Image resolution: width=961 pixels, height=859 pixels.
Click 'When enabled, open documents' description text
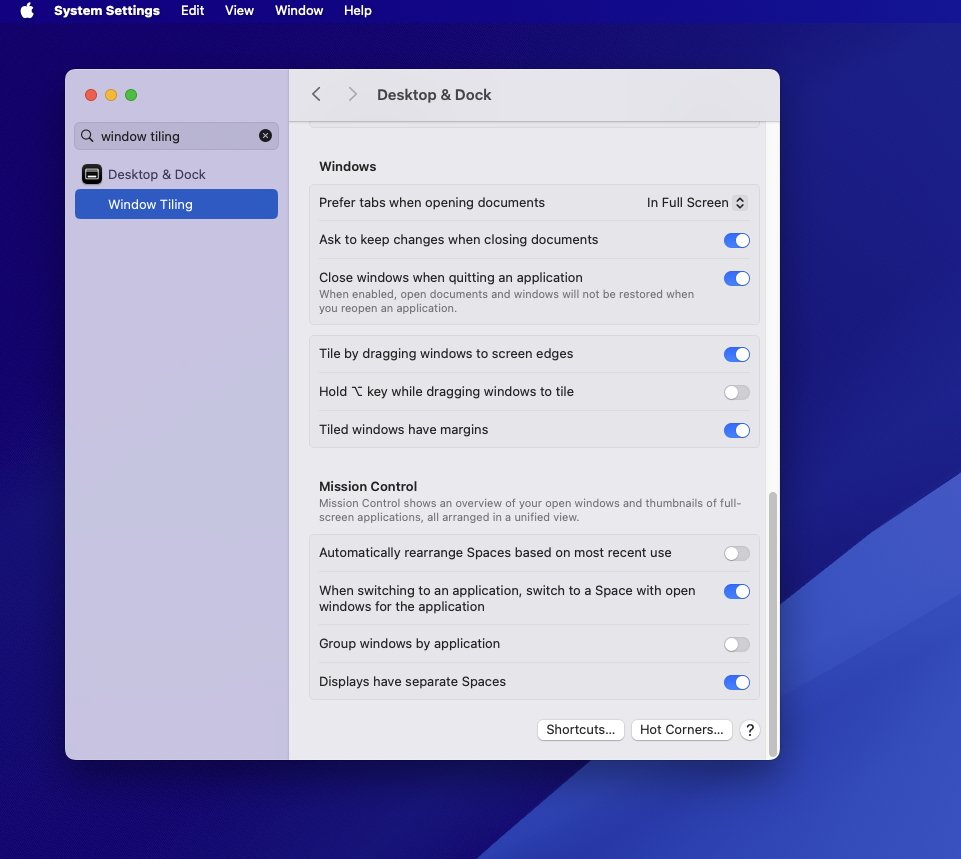pyautogui.click(x=506, y=301)
